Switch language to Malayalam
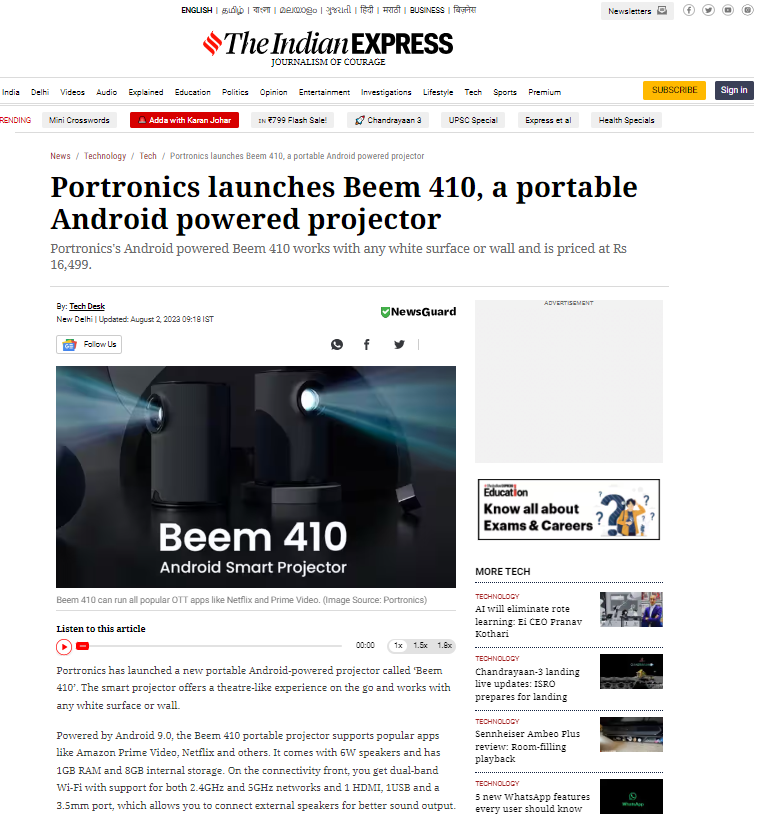The width and height of the screenshot is (763, 827). coord(298,10)
